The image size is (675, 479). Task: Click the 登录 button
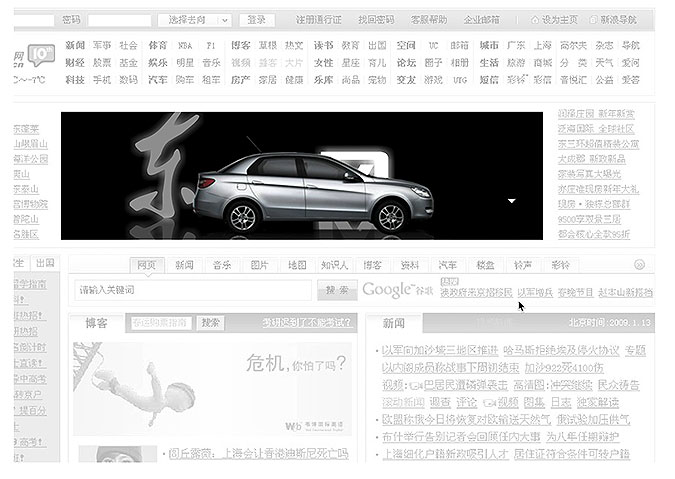(x=257, y=20)
